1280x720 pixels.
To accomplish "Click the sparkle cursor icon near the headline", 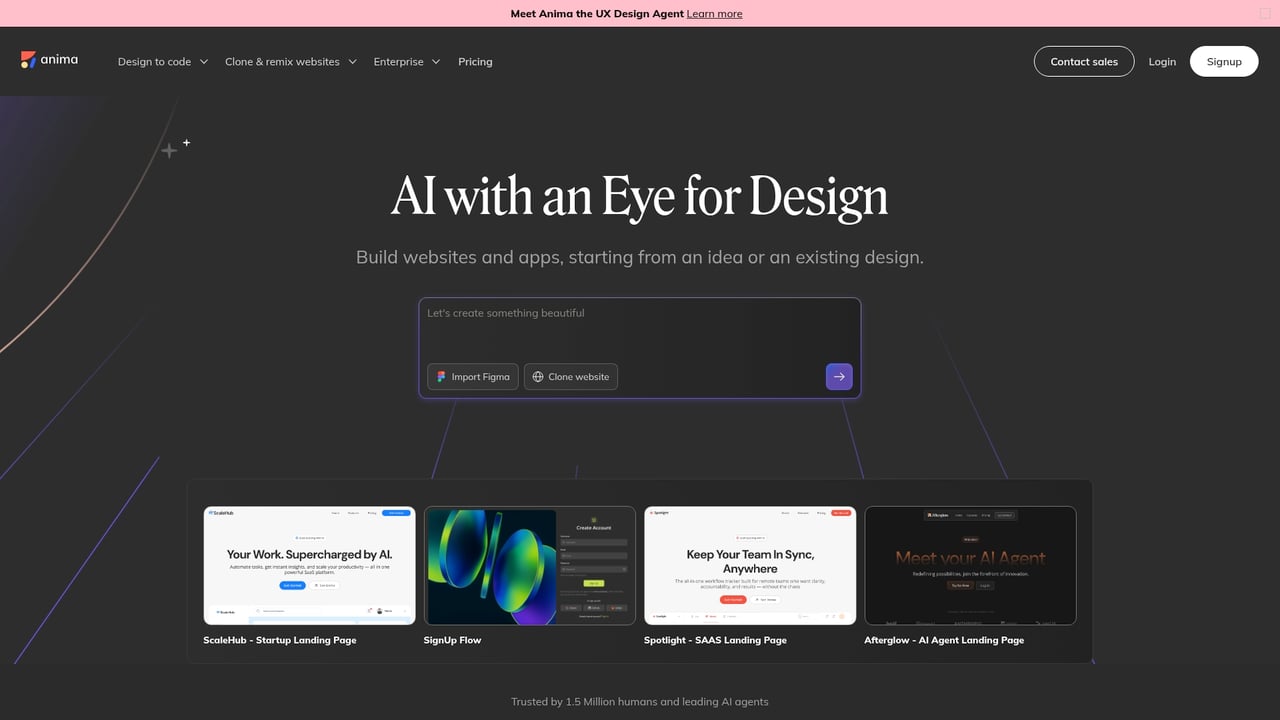I will pos(169,150).
